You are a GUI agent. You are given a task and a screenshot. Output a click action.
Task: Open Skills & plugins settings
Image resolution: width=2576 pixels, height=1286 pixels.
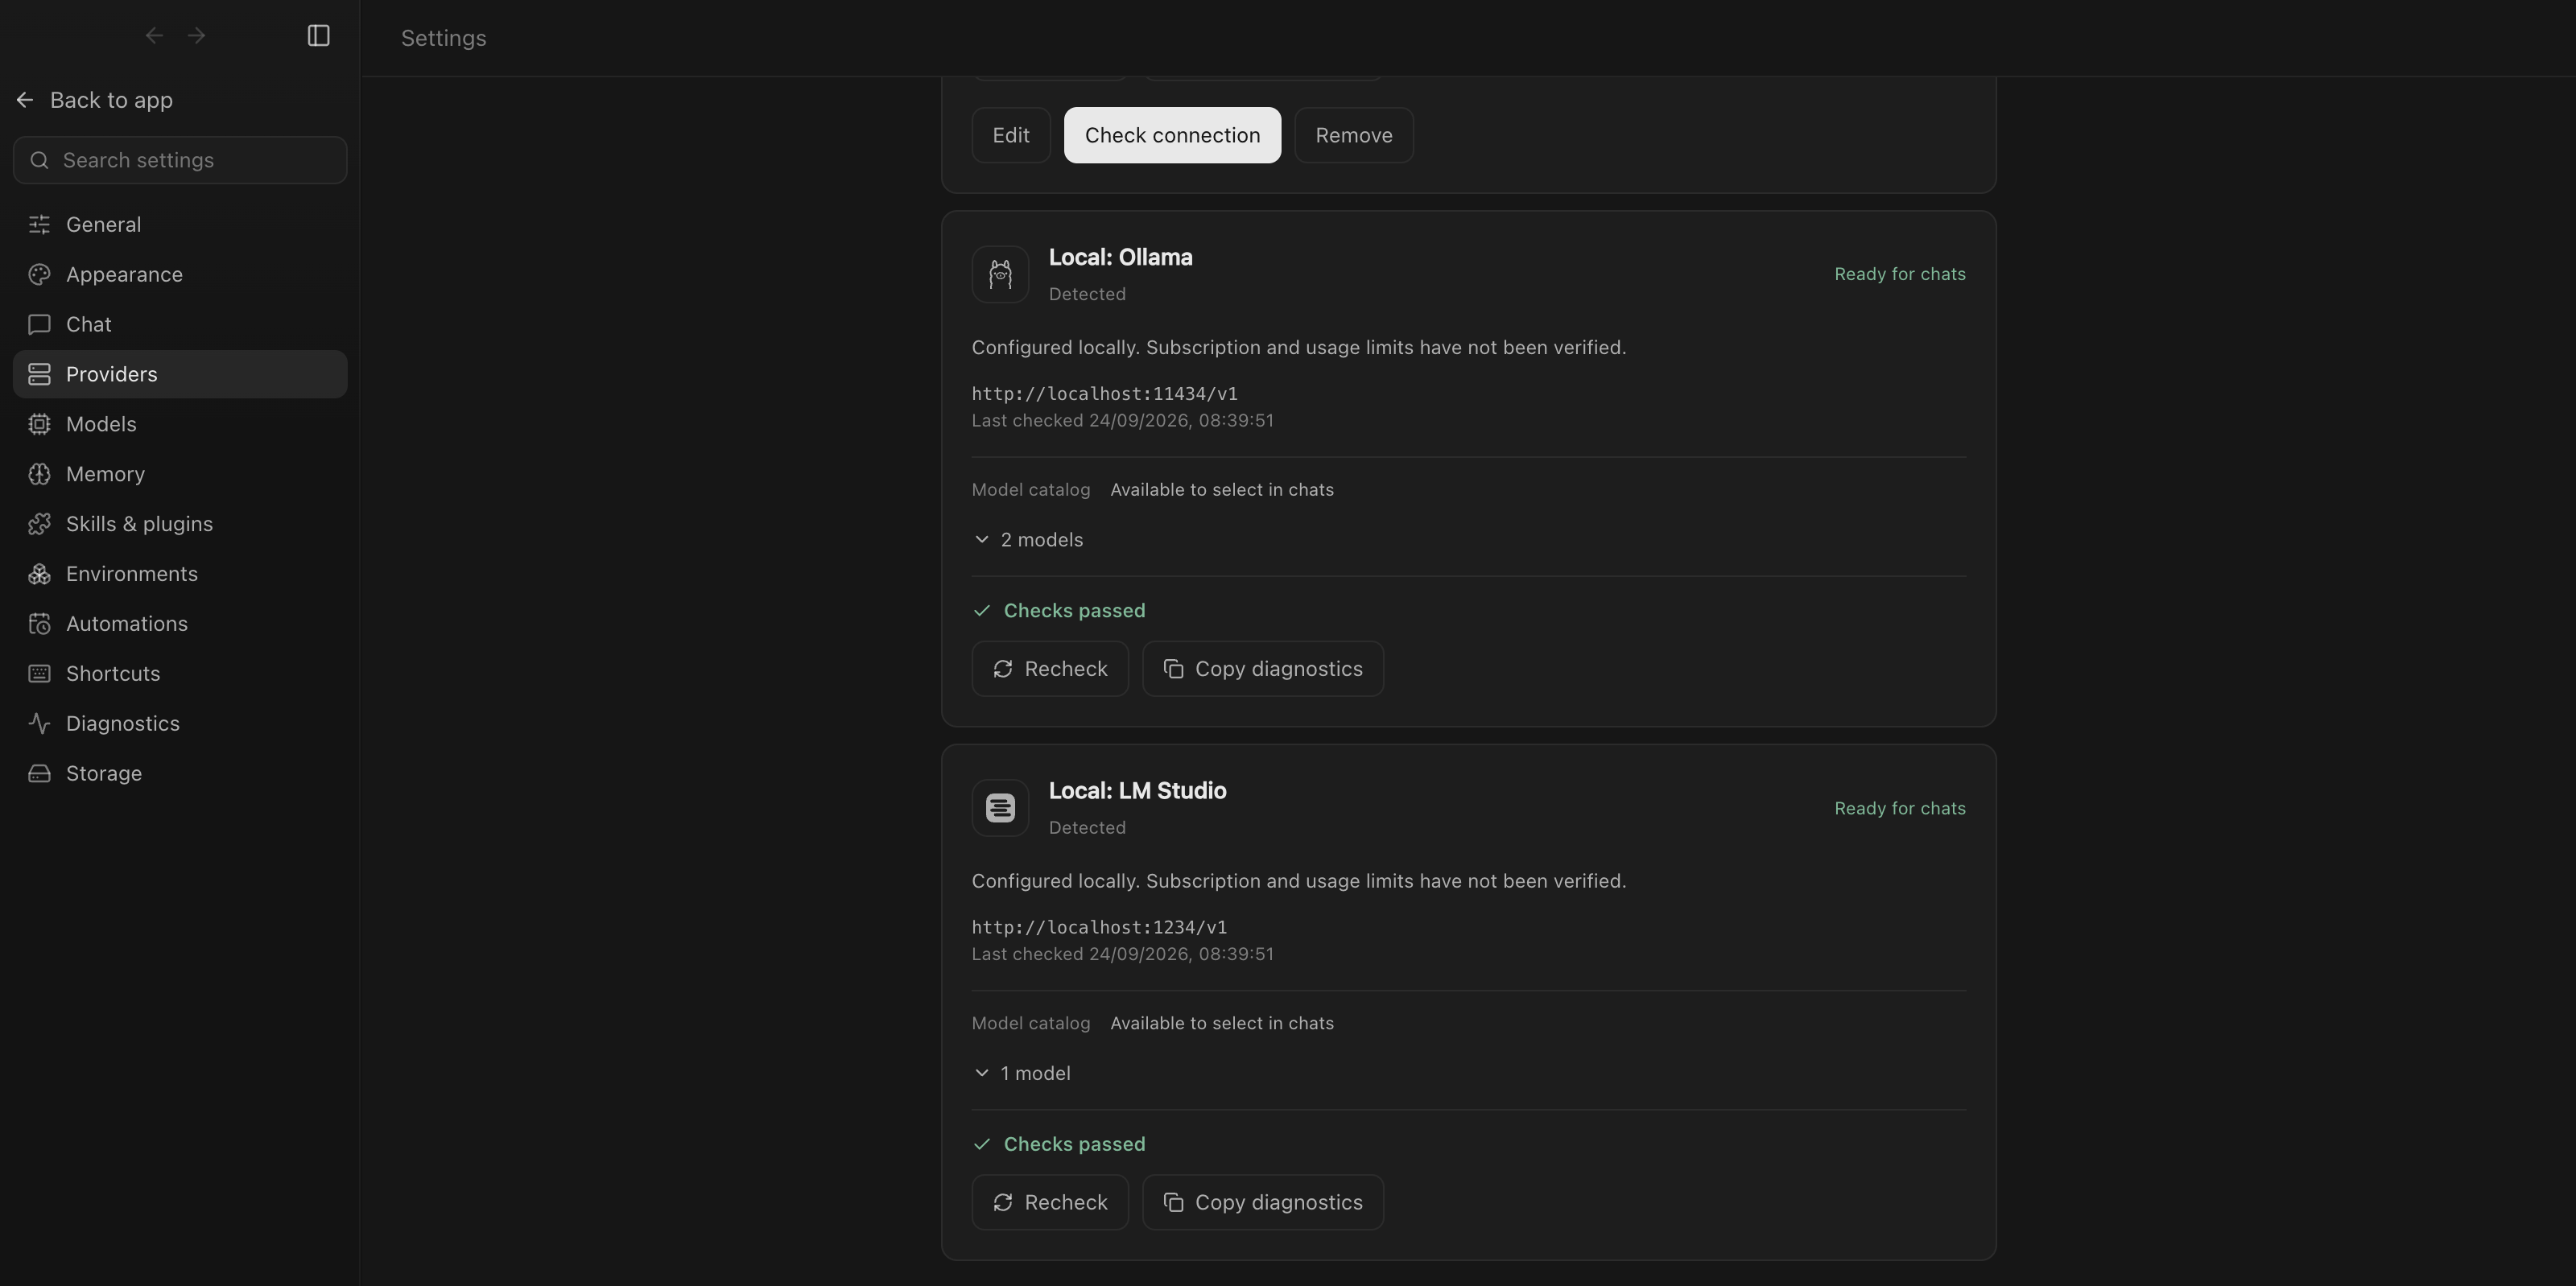pyautogui.click(x=180, y=524)
